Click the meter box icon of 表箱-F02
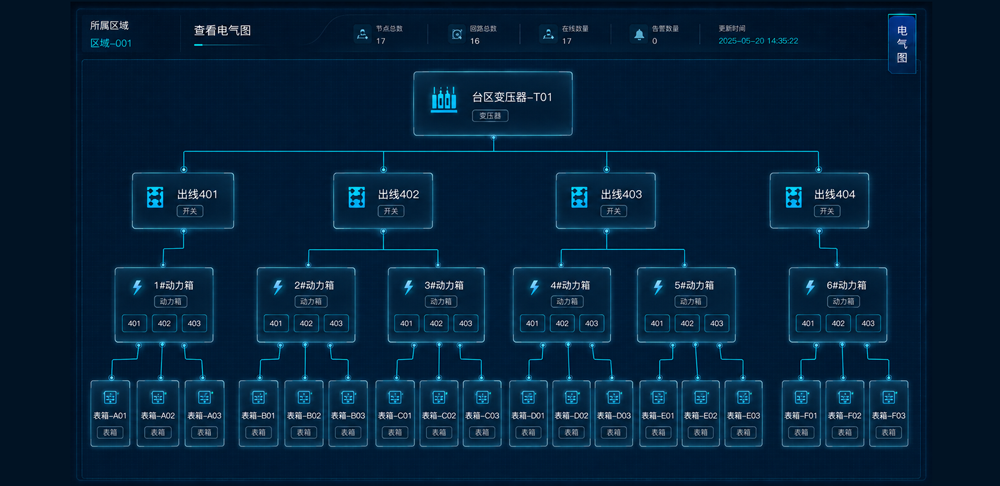The height and width of the screenshot is (486, 1000). pos(845,397)
